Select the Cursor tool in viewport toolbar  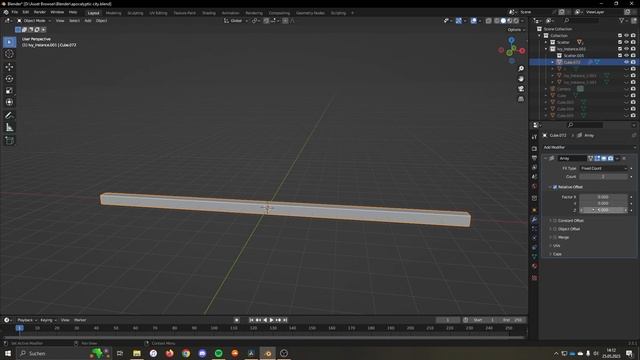9,54
